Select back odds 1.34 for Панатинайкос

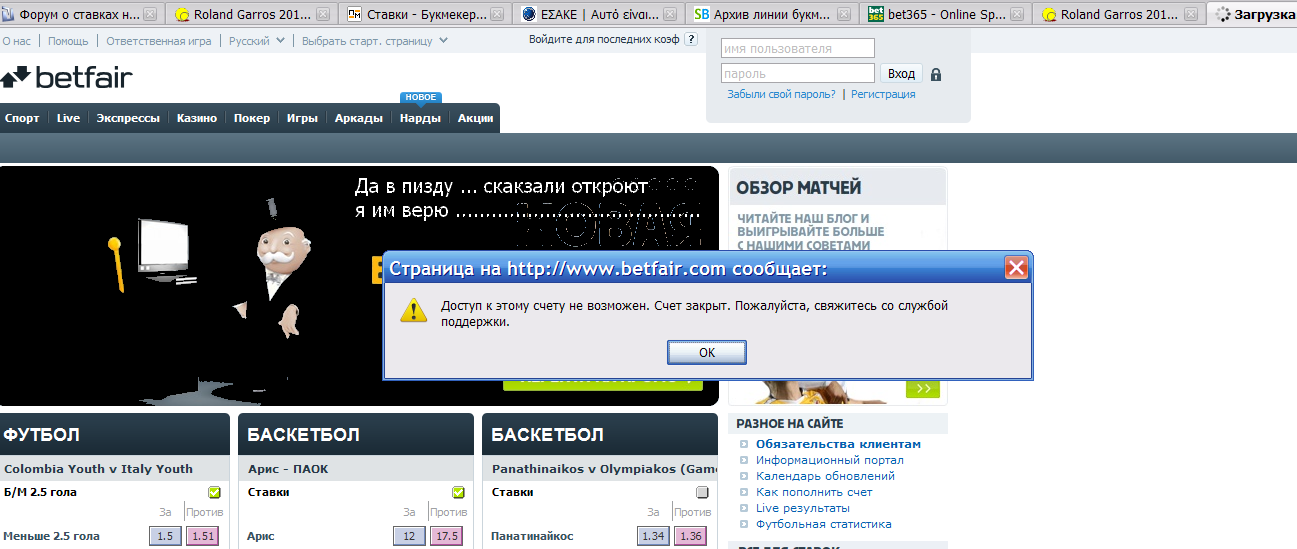pos(653,536)
